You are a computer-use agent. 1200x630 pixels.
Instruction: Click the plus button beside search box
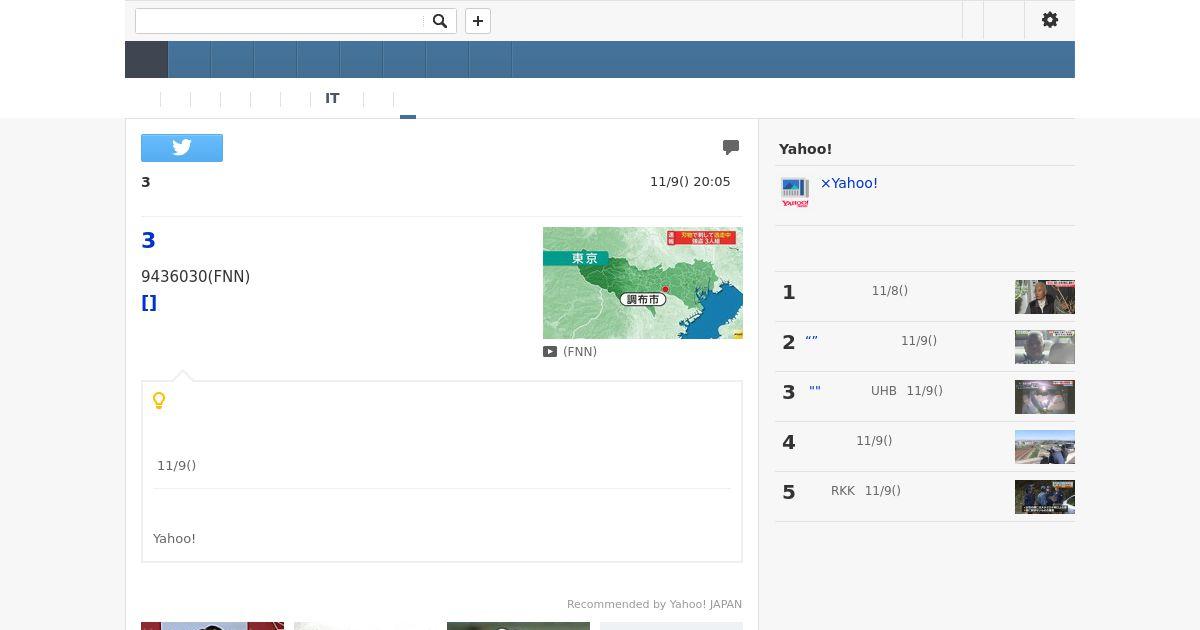click(x=478, y=21)
